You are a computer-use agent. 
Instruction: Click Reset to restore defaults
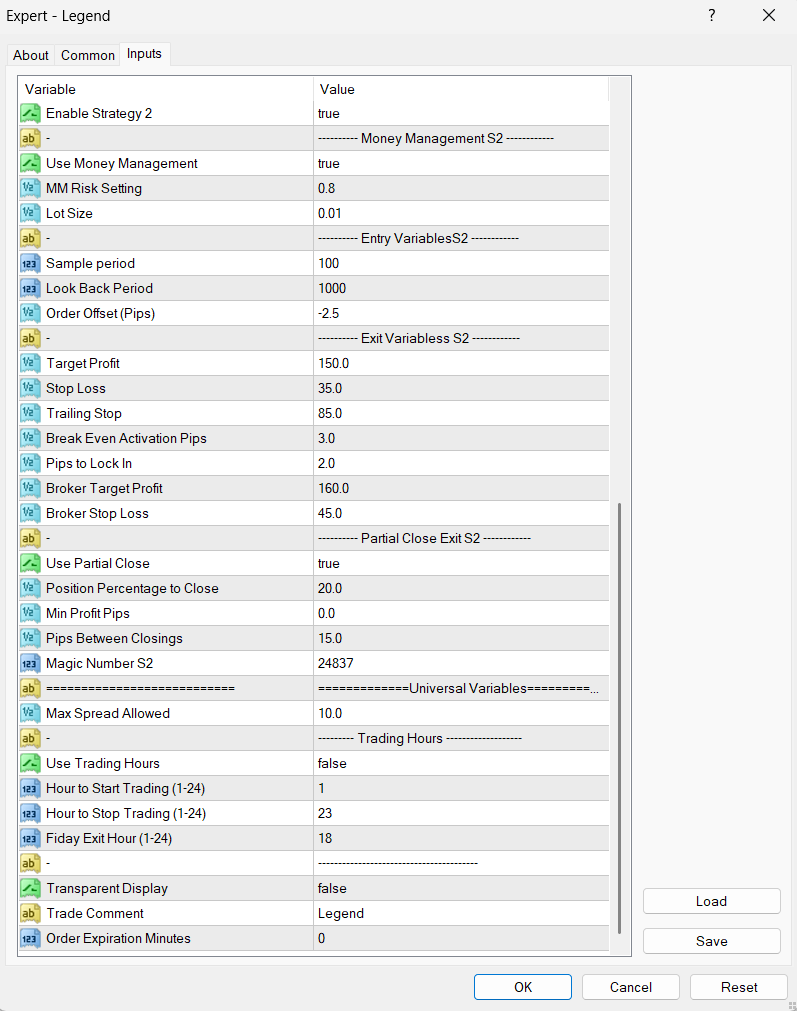[x=739, y=987]
